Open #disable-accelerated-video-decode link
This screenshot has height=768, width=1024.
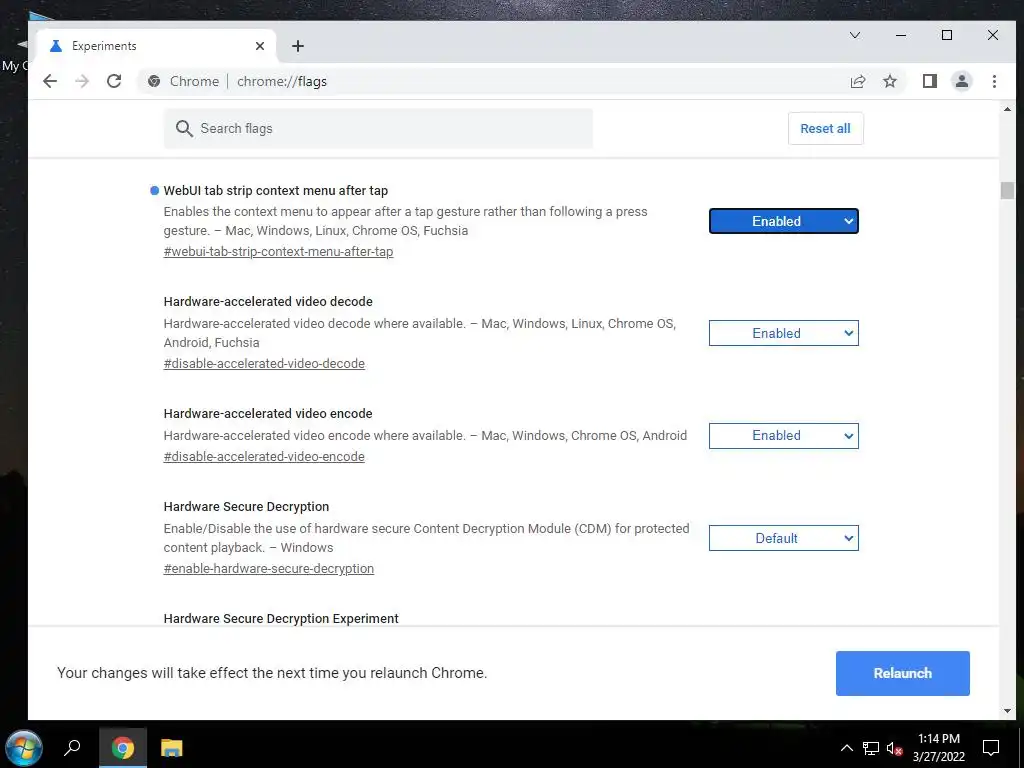(x=264, y=363)
